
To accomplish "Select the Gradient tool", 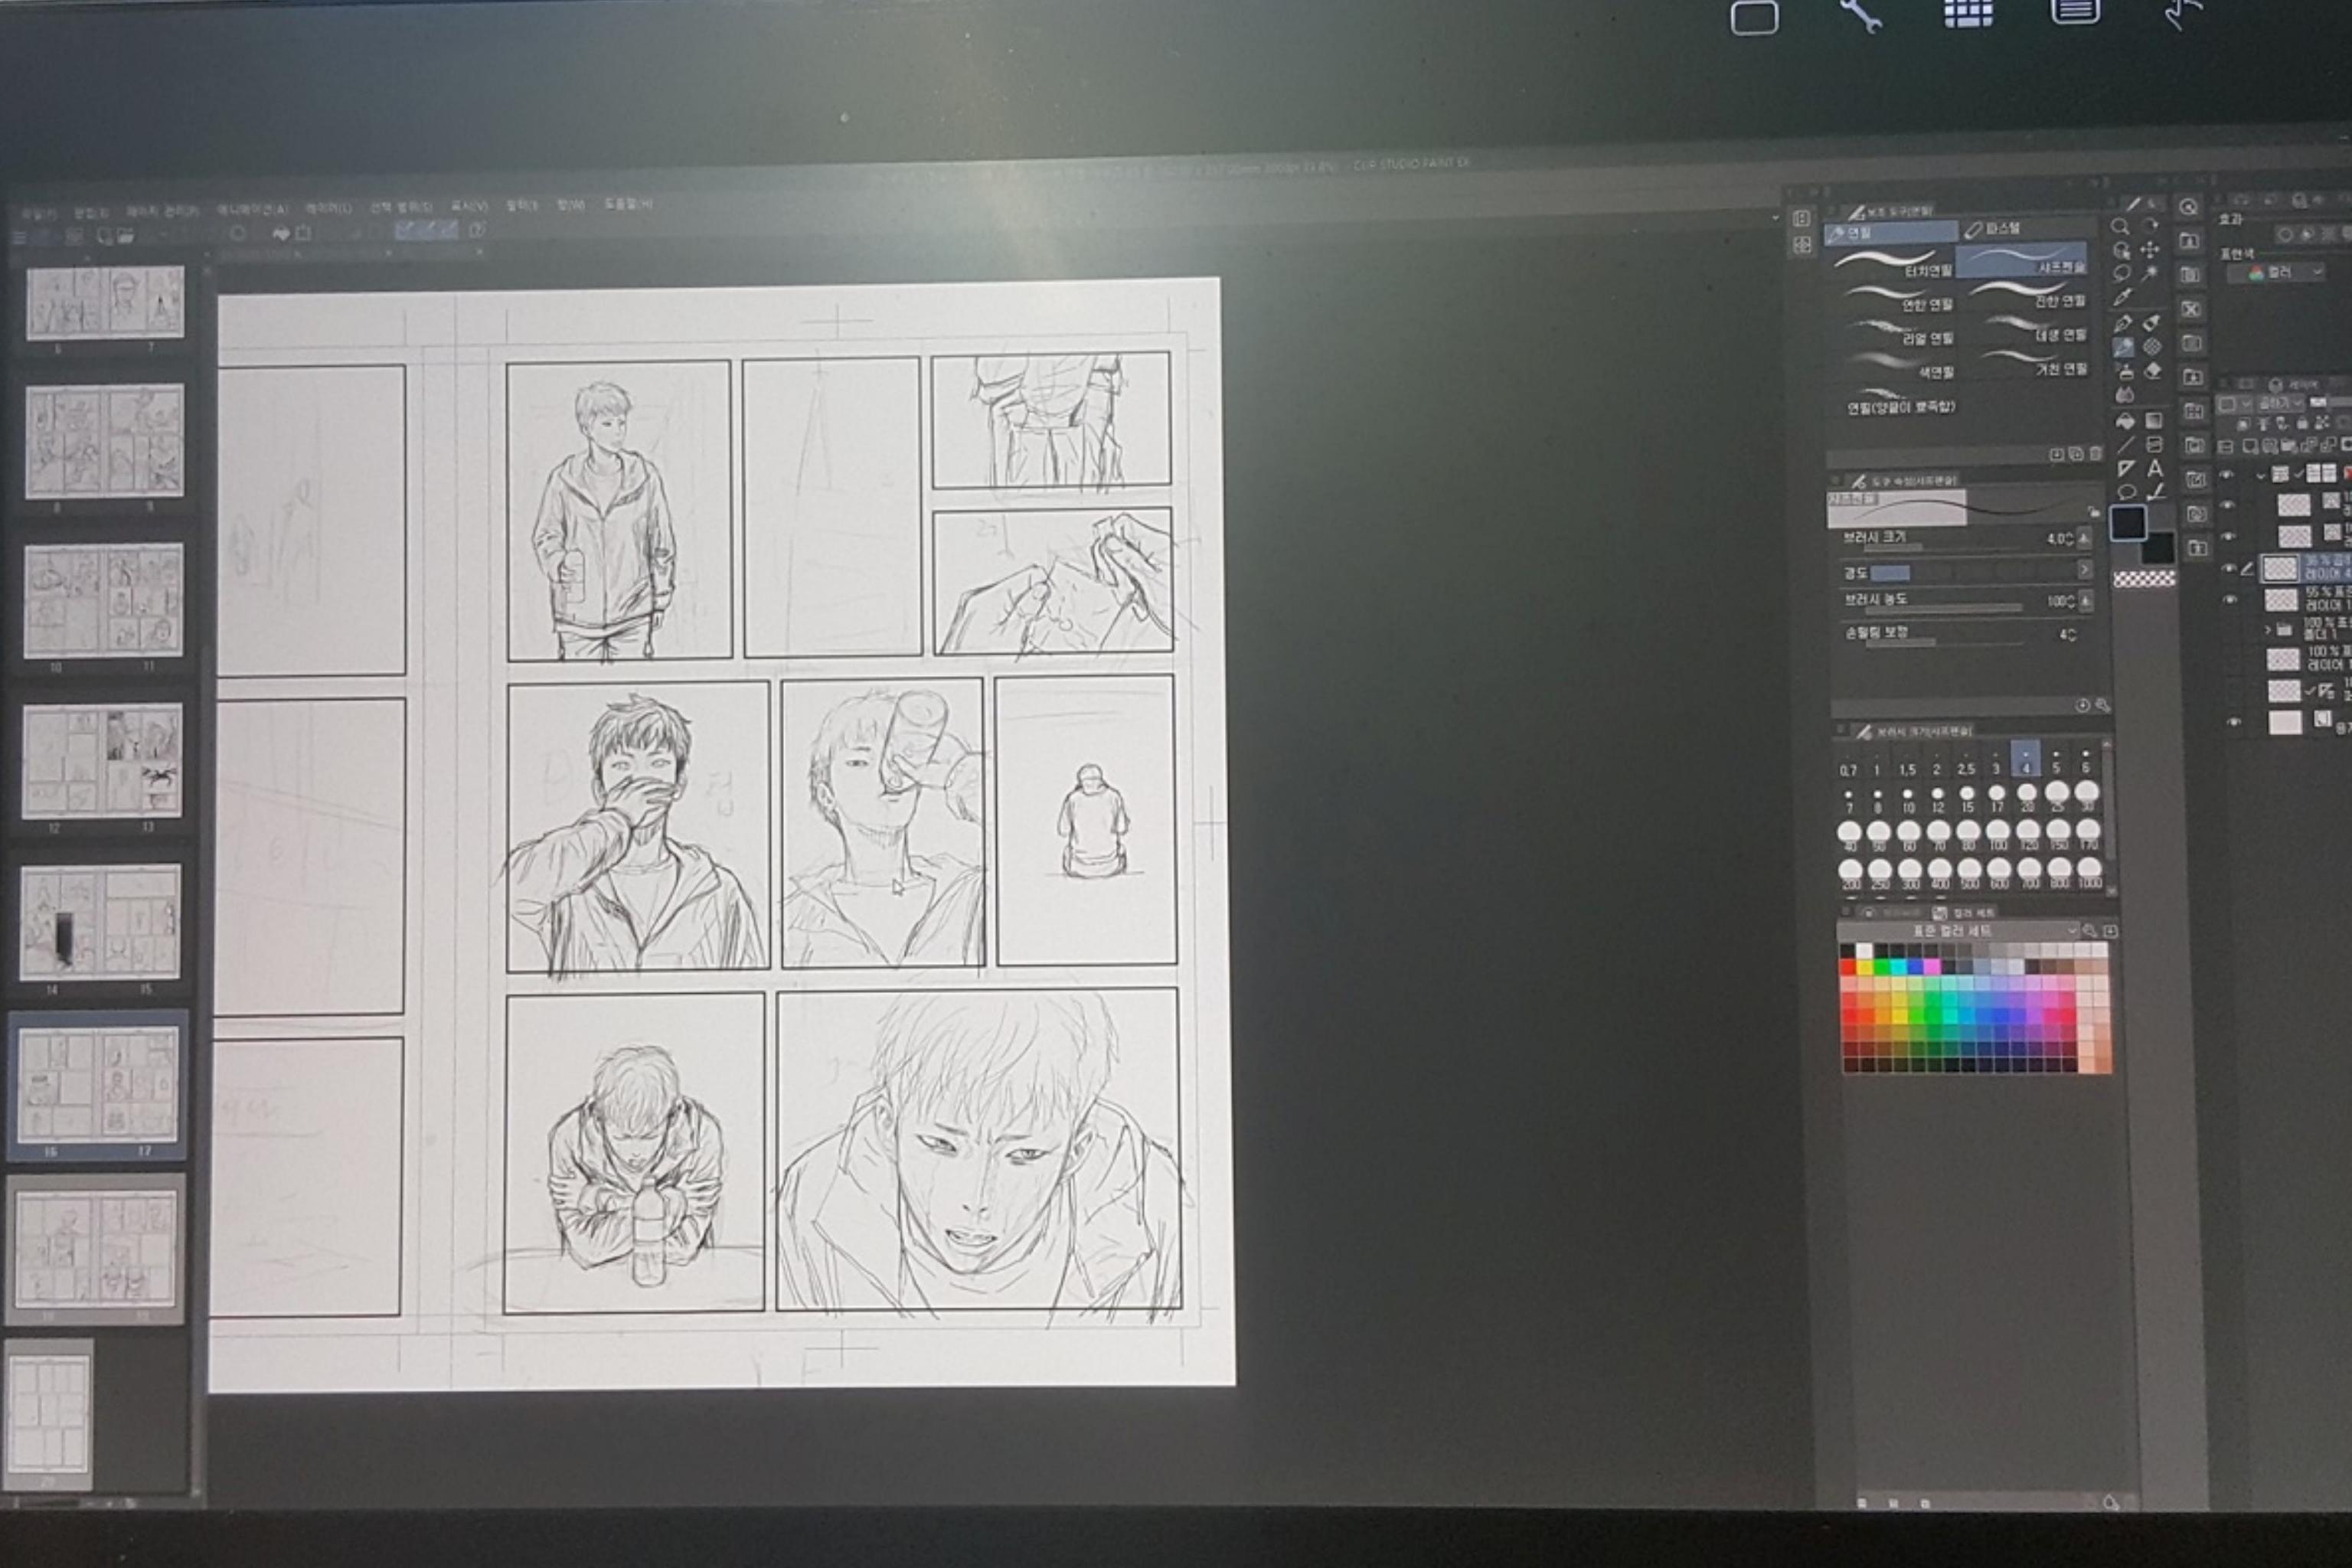I will (x=2155, y=421).
